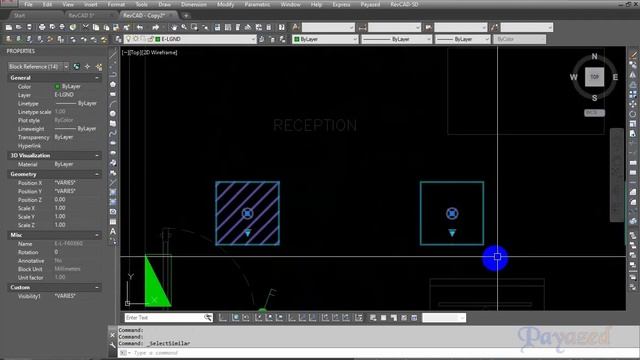Switch to the Start tab
640x360 pixels.
click(x=20, y=16)
